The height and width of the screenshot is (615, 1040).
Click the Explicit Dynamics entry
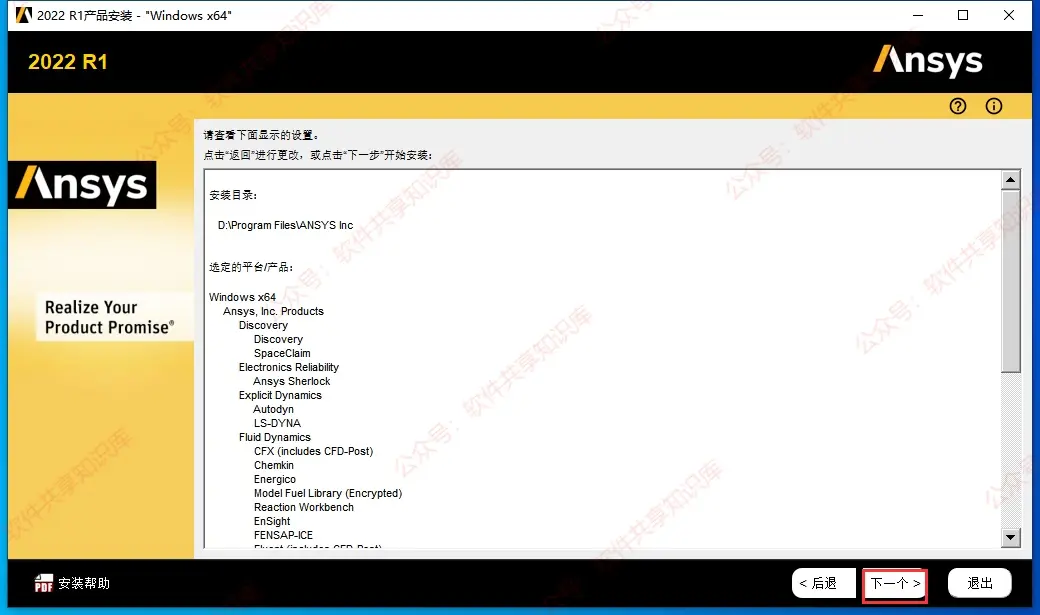(280, 395)
